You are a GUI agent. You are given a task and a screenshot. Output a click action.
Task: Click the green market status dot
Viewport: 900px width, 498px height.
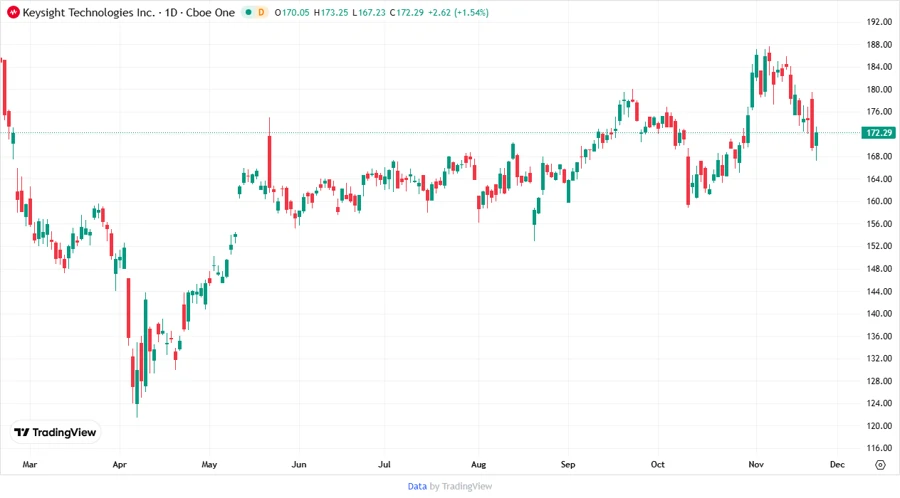(248, 12)
